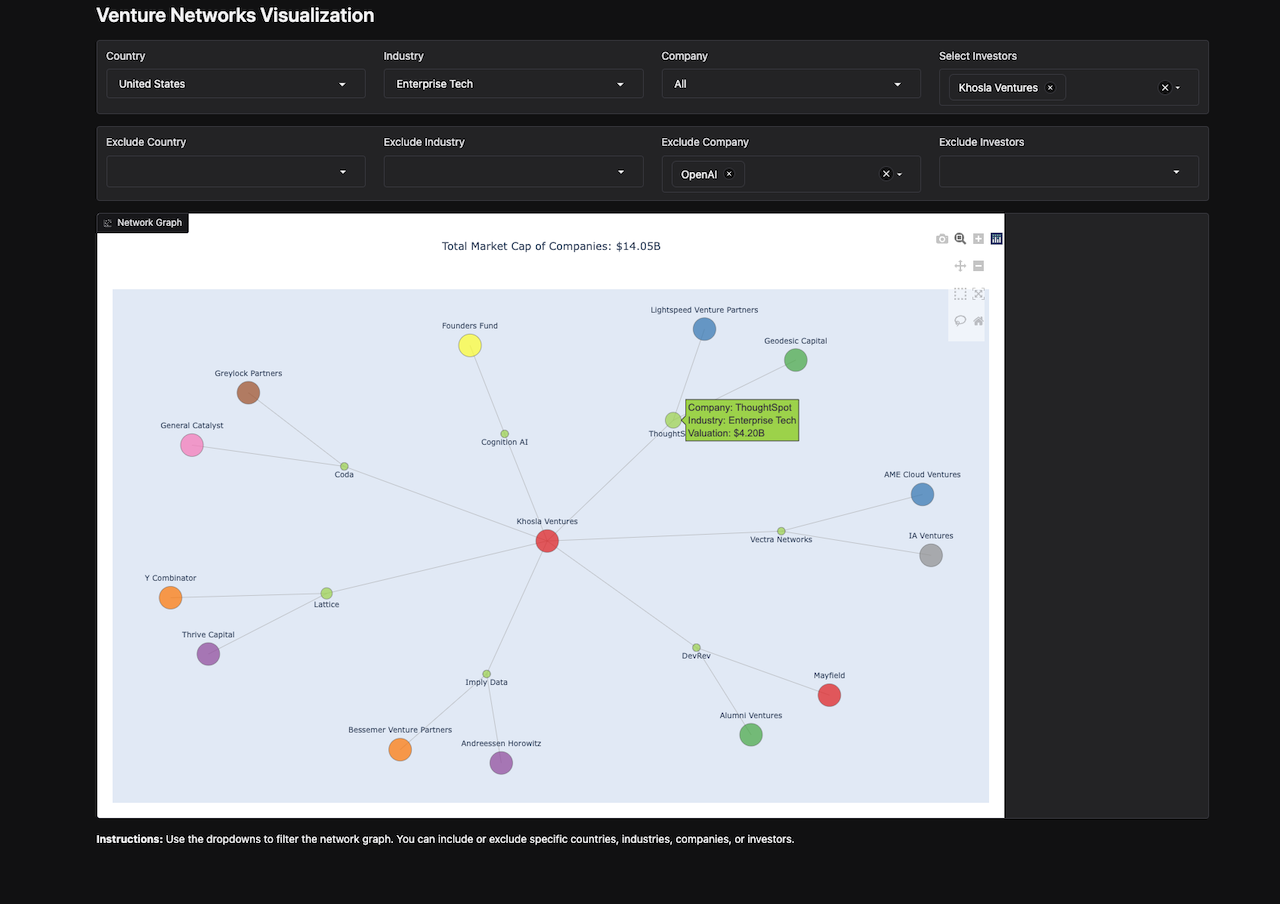Viewport: 1280px width, 904px height.
Task: Click the Total Market Cap of Companies title
Action: [x=551, y=246]
